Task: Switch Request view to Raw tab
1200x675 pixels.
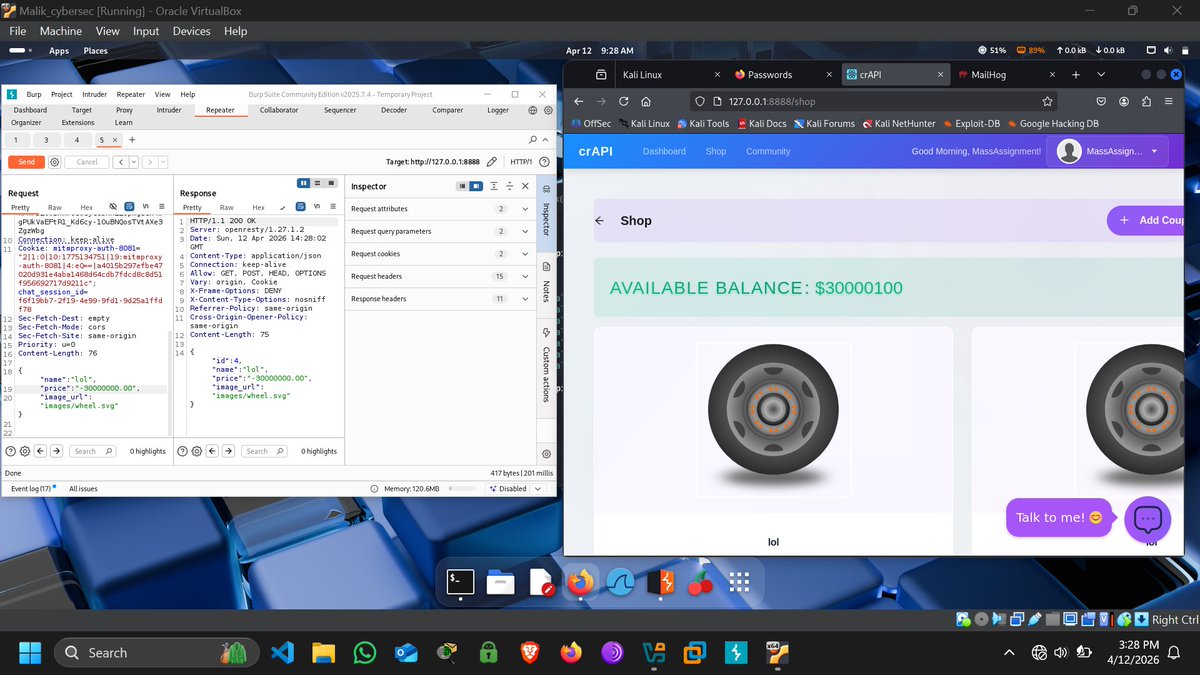Action: 55,207
